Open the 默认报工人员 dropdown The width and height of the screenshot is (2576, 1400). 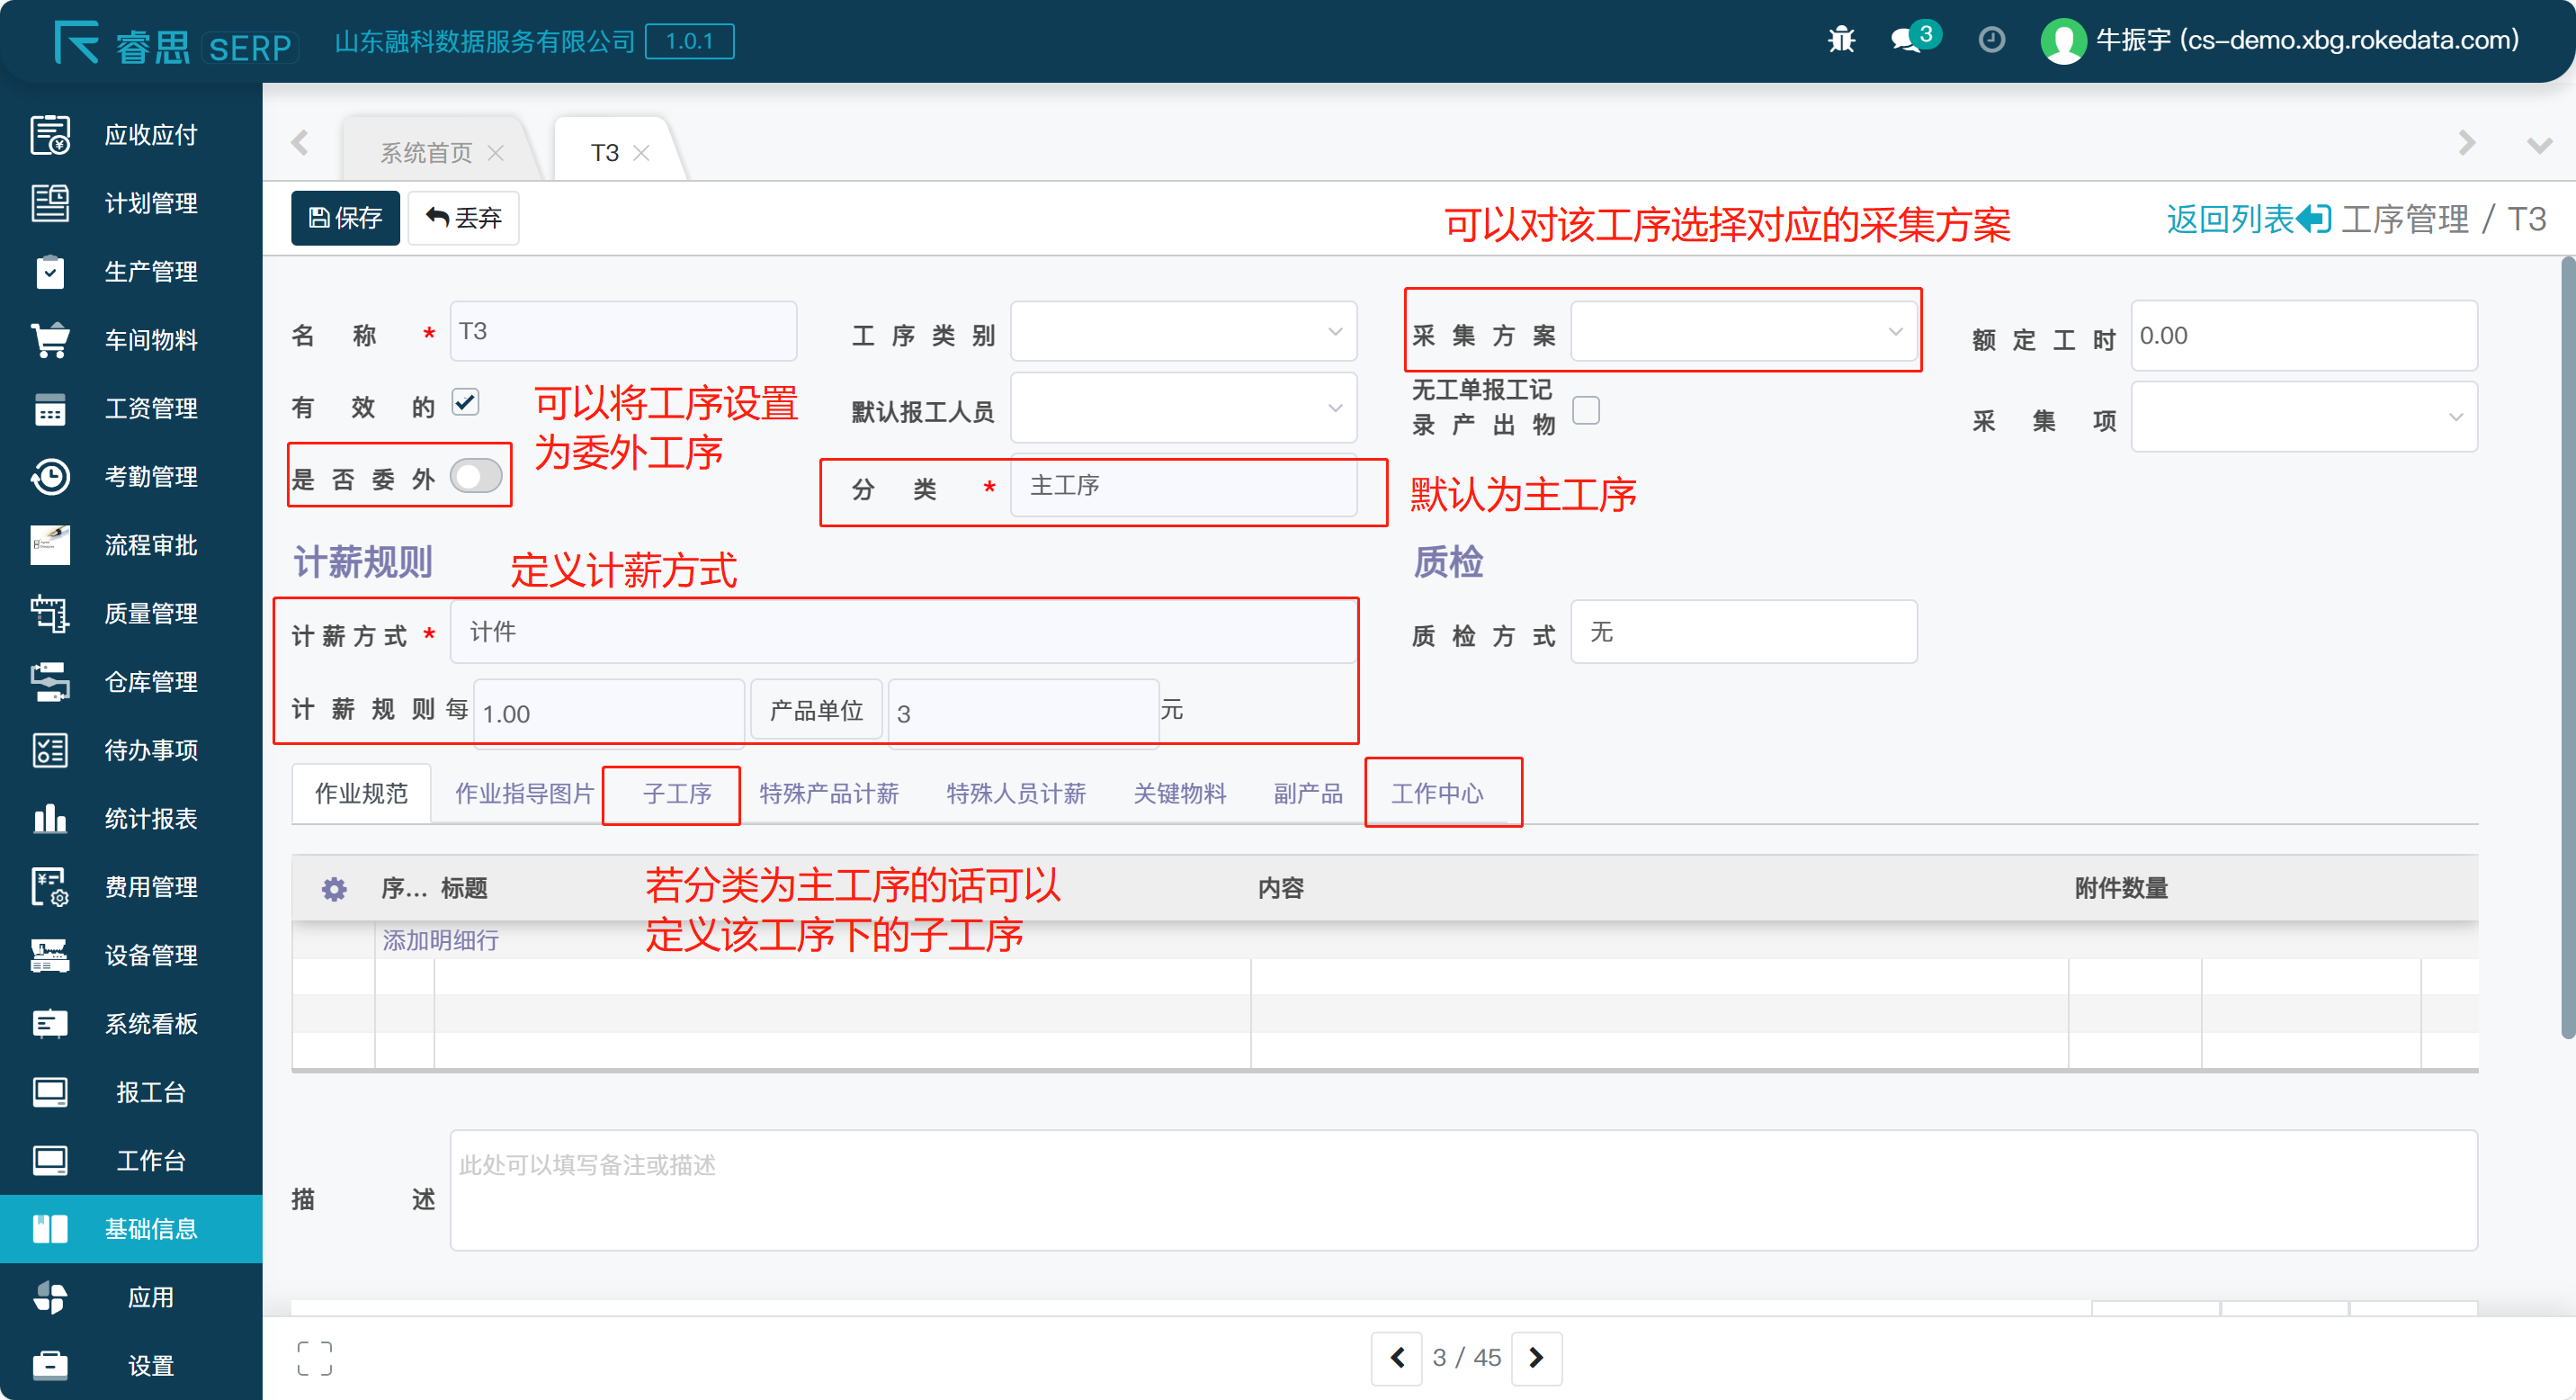coord(1183,408)
